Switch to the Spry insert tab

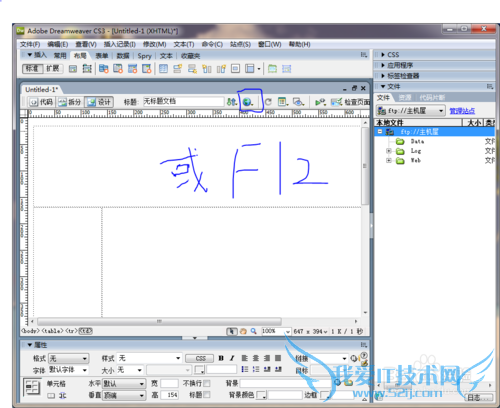point(144,56)
